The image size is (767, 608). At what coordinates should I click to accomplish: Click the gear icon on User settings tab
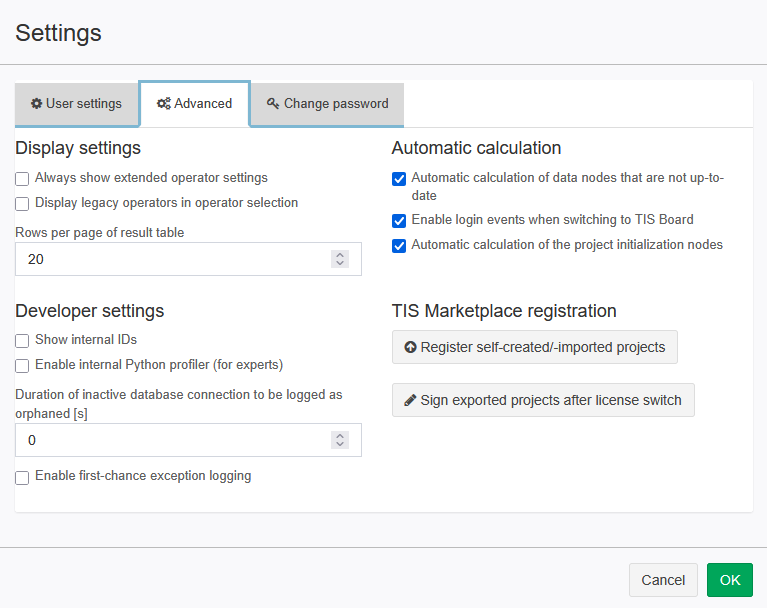click(36, 104)
